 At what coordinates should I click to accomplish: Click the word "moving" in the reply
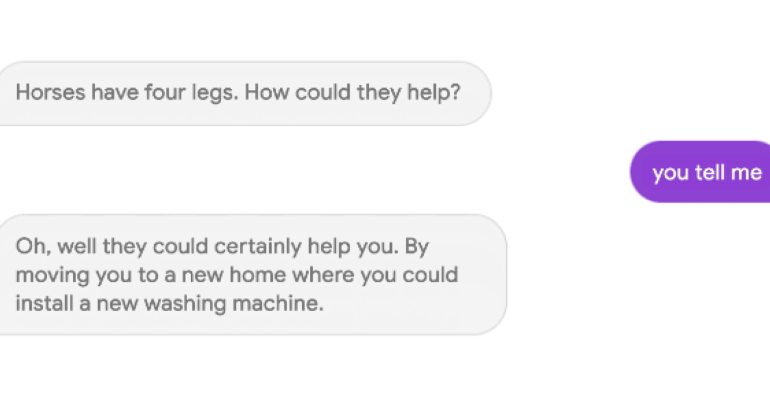(52, 275)
